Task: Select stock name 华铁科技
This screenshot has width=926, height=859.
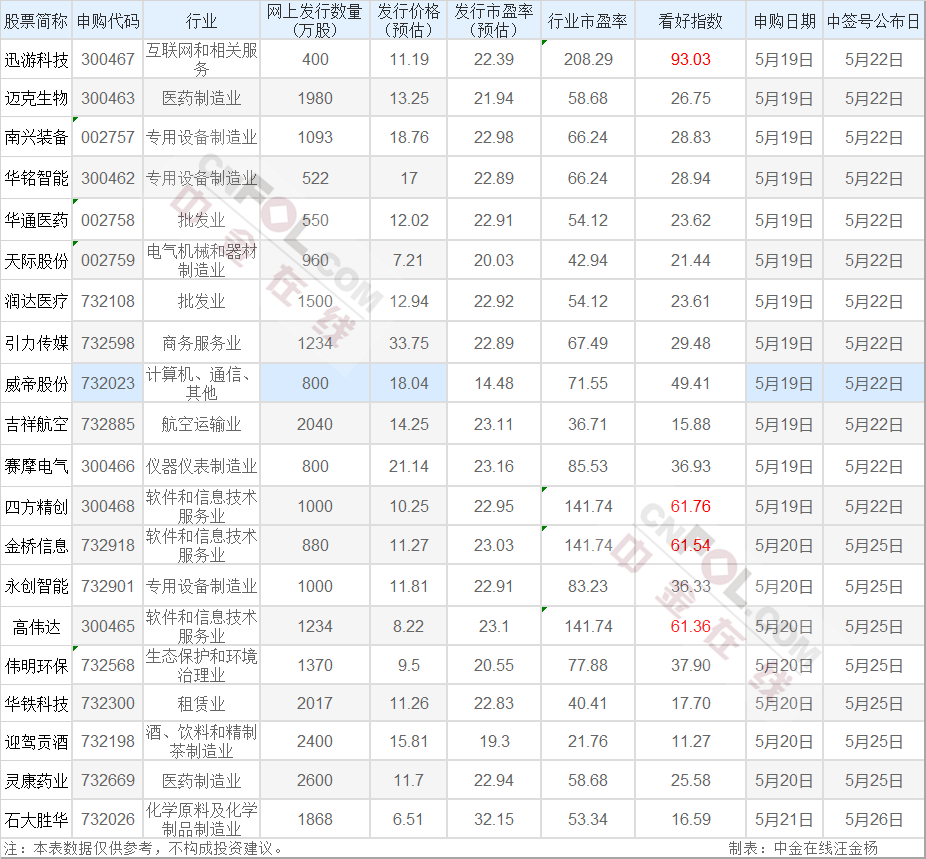Action: (x=36, y=704)
